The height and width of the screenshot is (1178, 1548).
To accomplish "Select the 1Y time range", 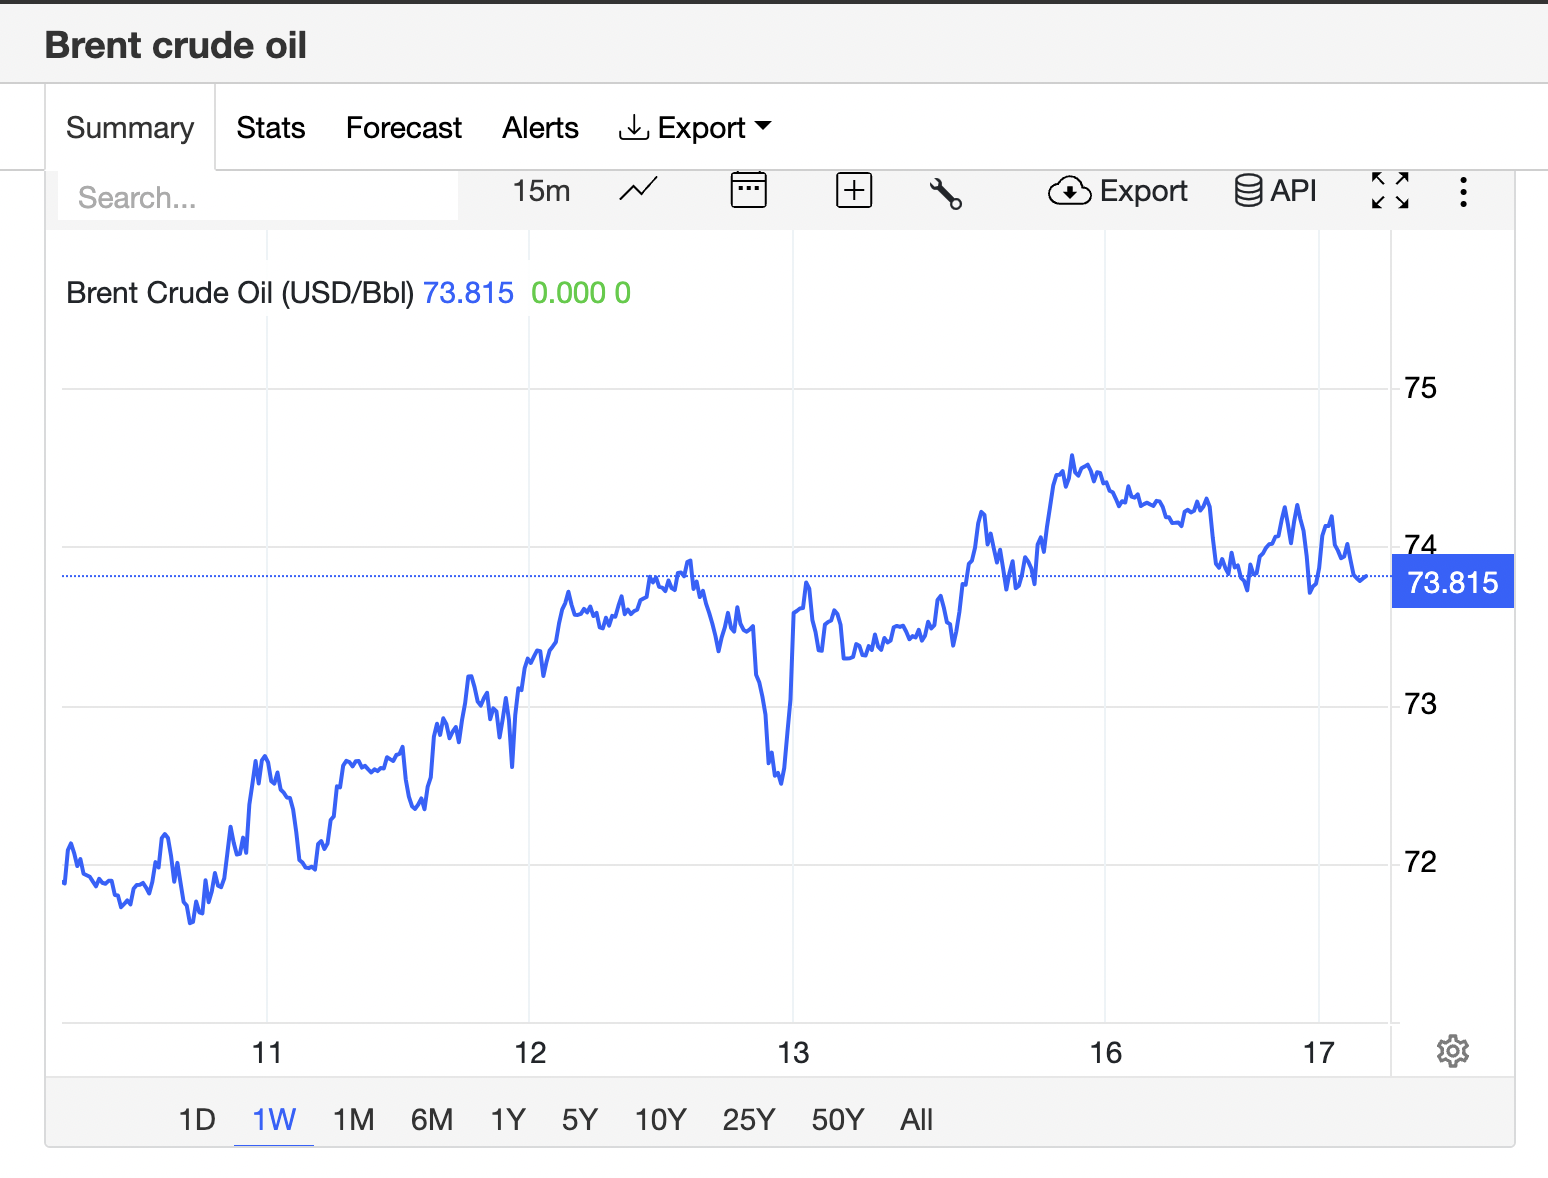I will coord(508,1119).
